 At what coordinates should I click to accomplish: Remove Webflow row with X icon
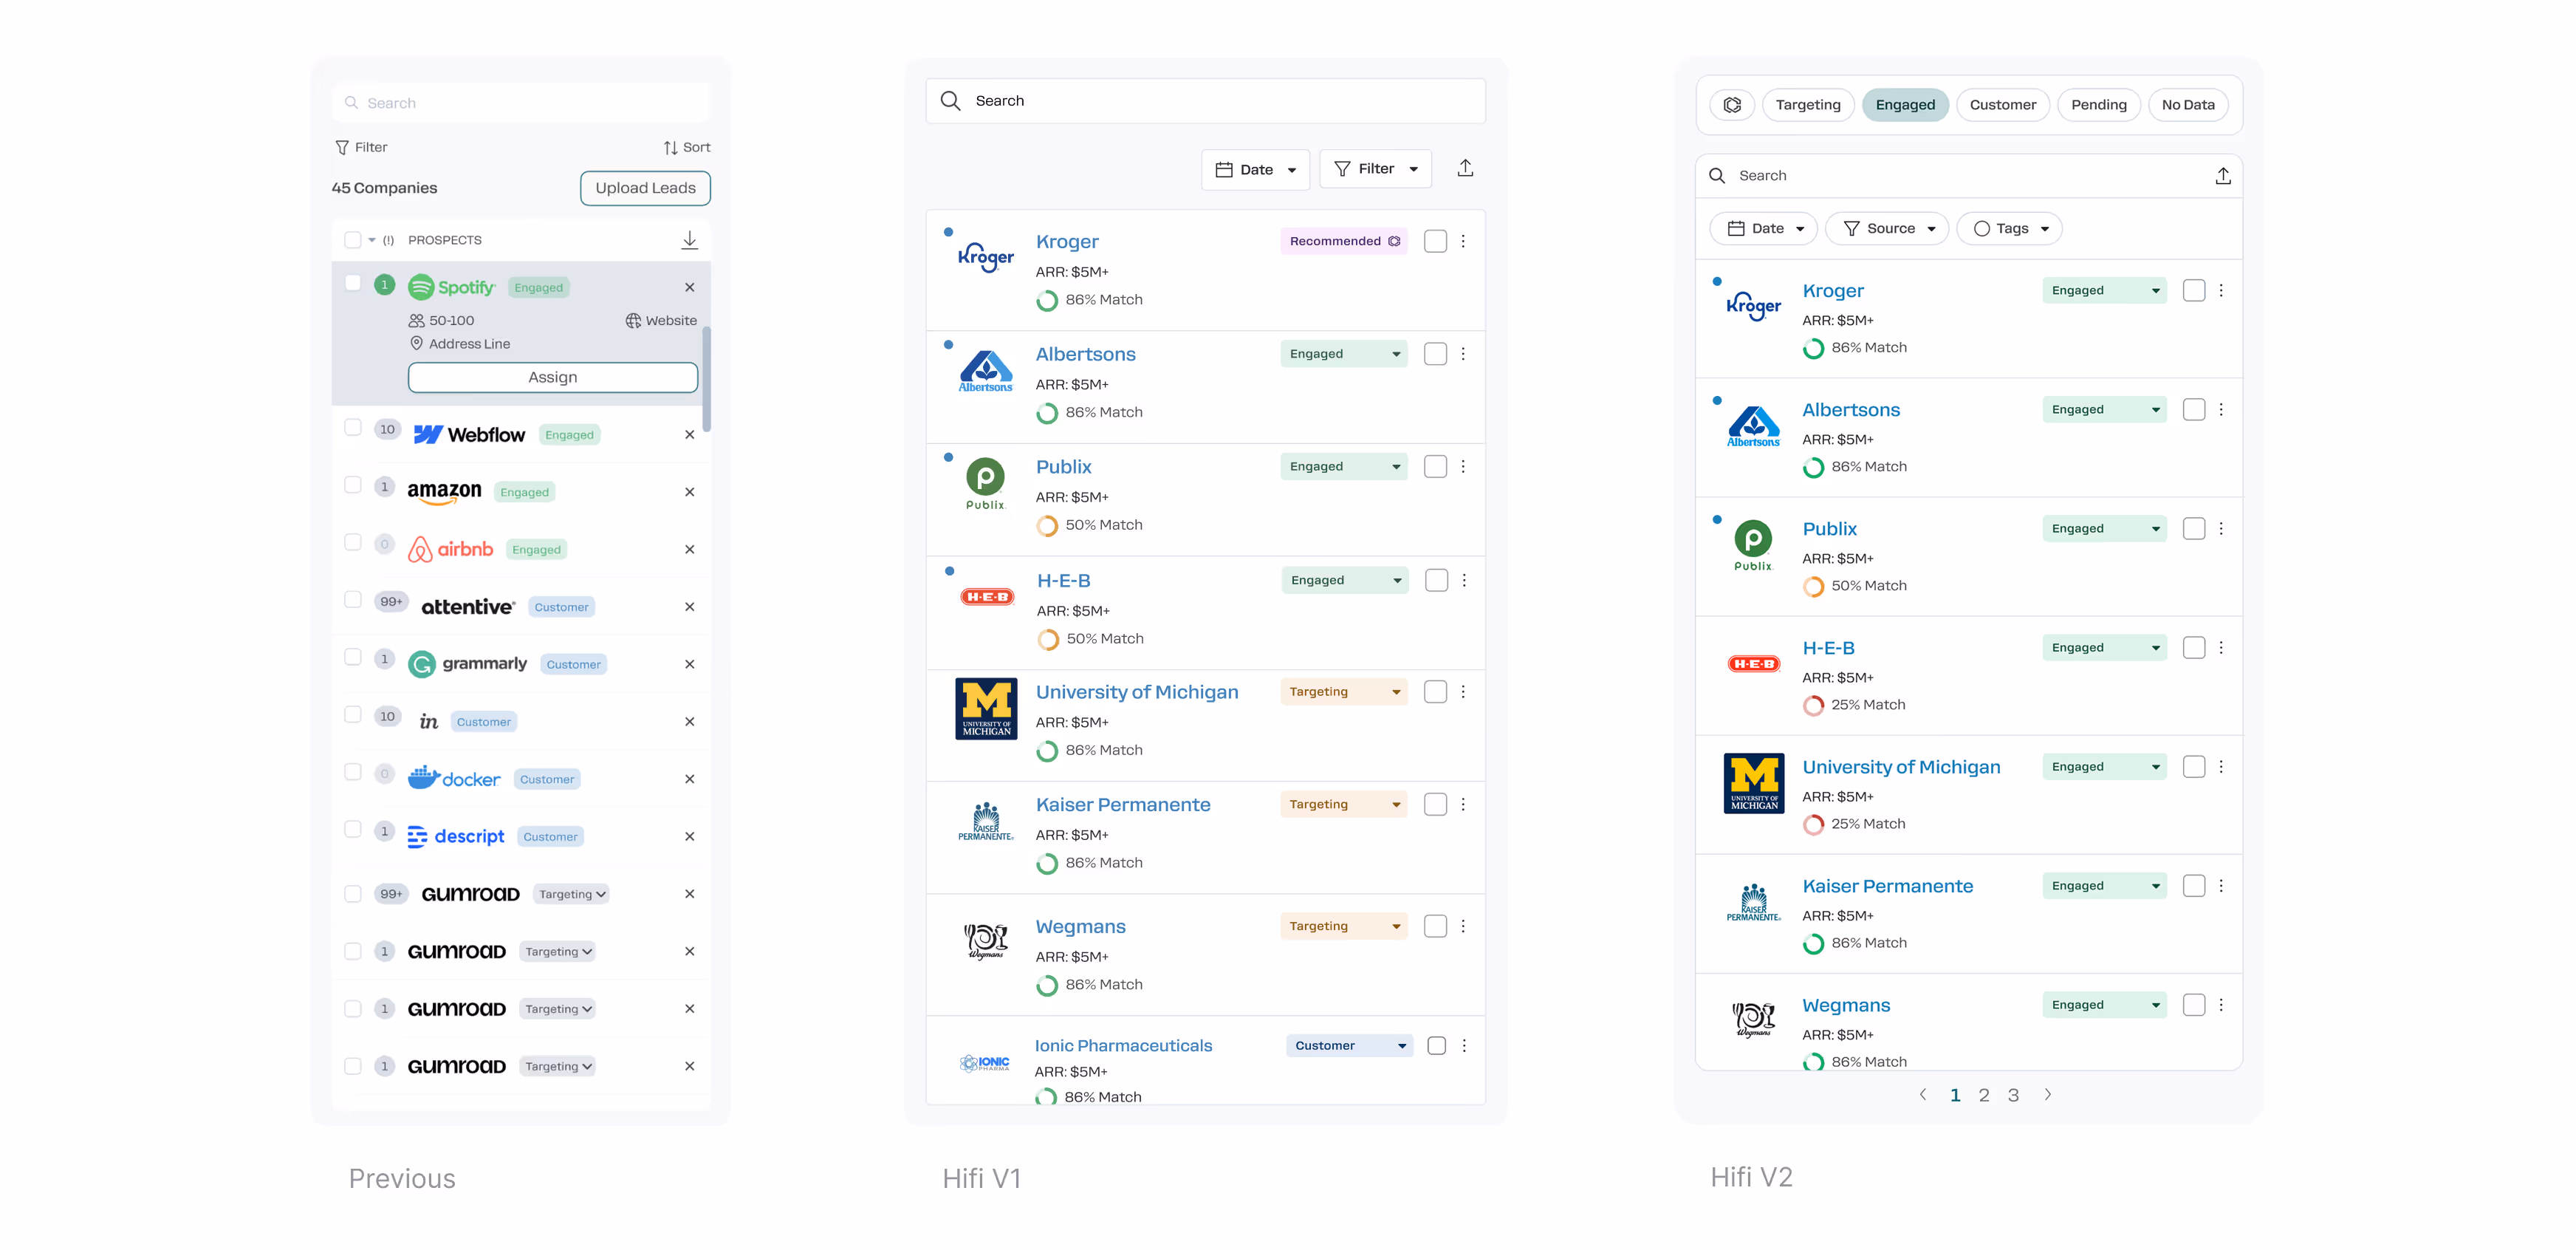tap(689, 435)
